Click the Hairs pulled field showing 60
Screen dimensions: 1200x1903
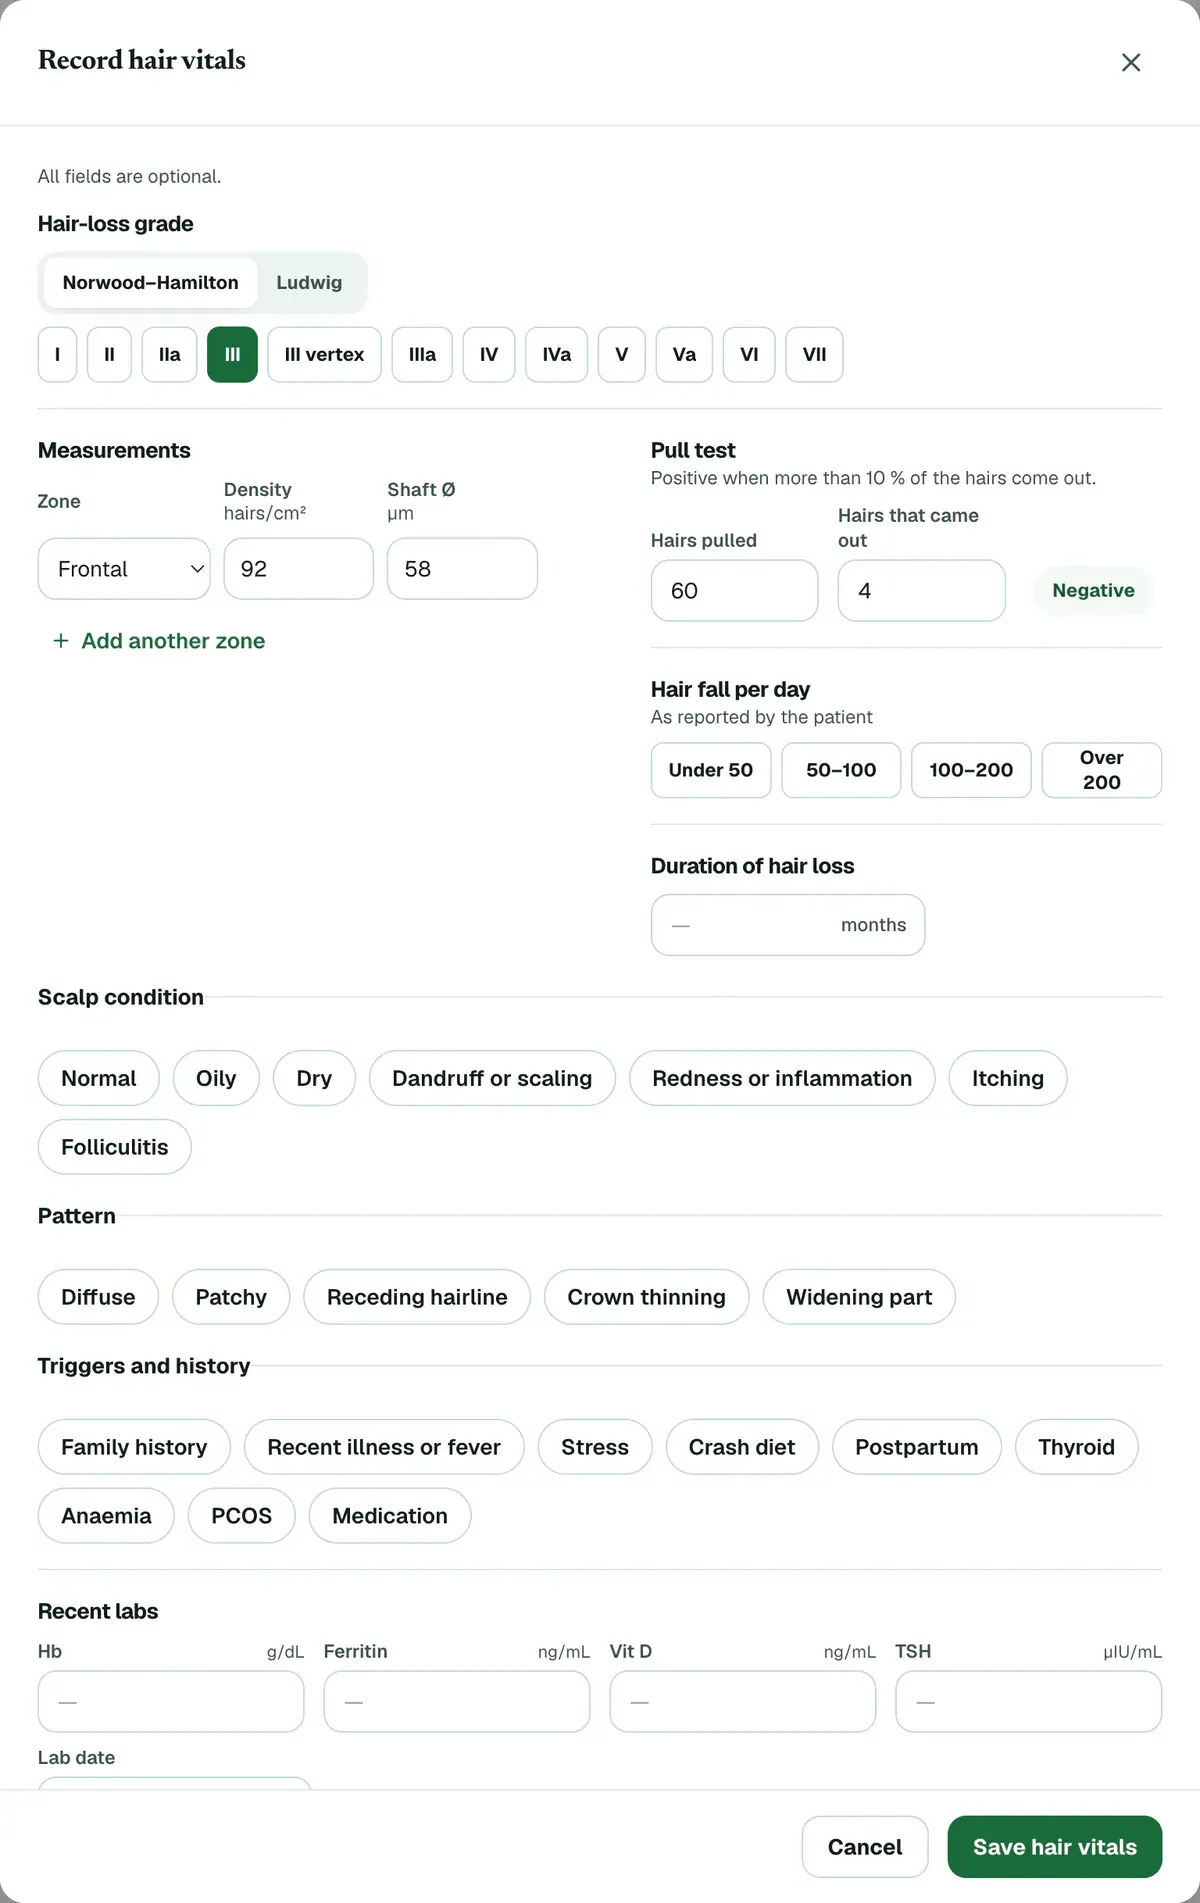point(735,591)
